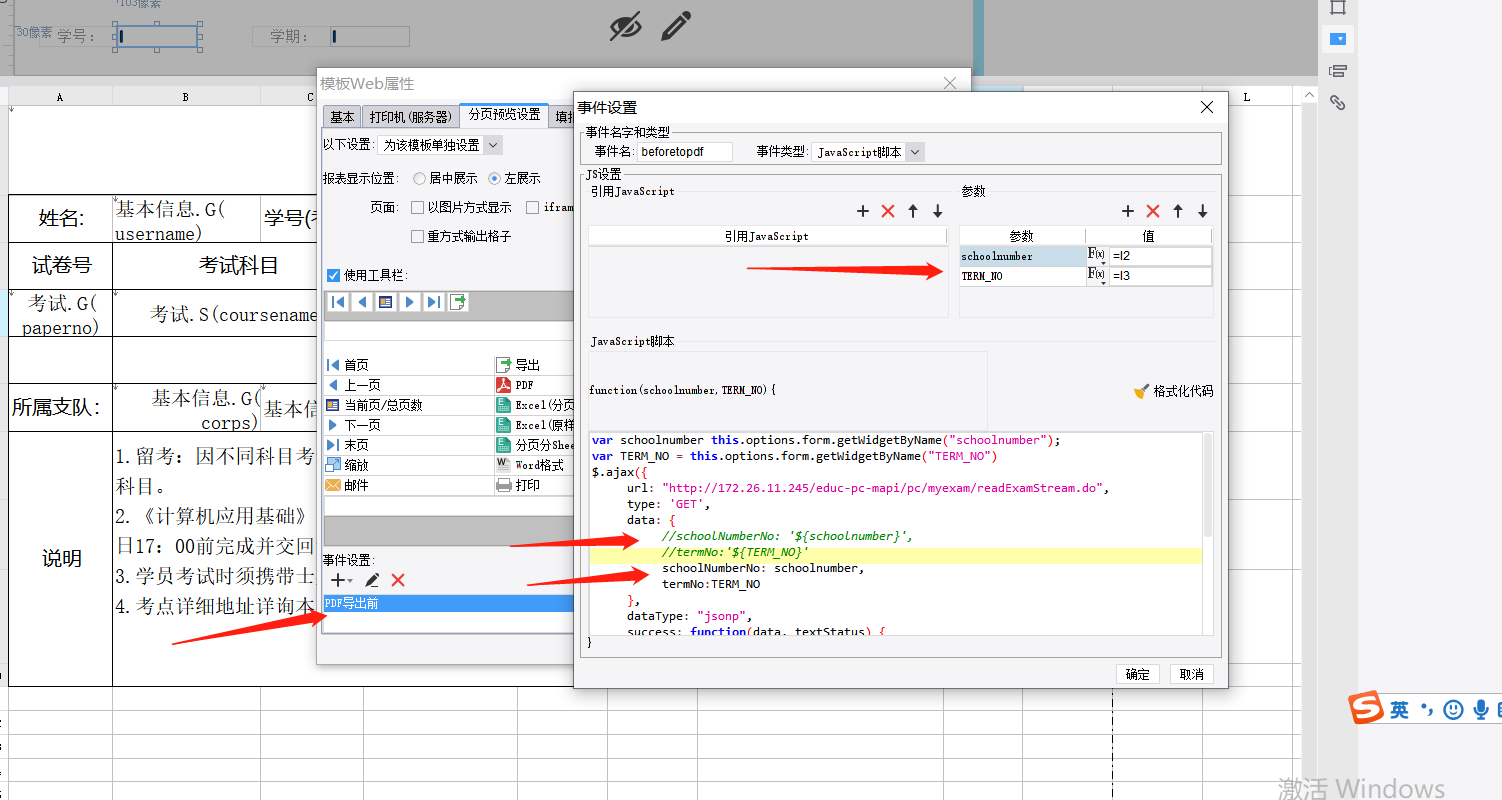The image size is (1502, 800).
Task: Switch to 打印机(服务器) tab
Action: [409, 117]
